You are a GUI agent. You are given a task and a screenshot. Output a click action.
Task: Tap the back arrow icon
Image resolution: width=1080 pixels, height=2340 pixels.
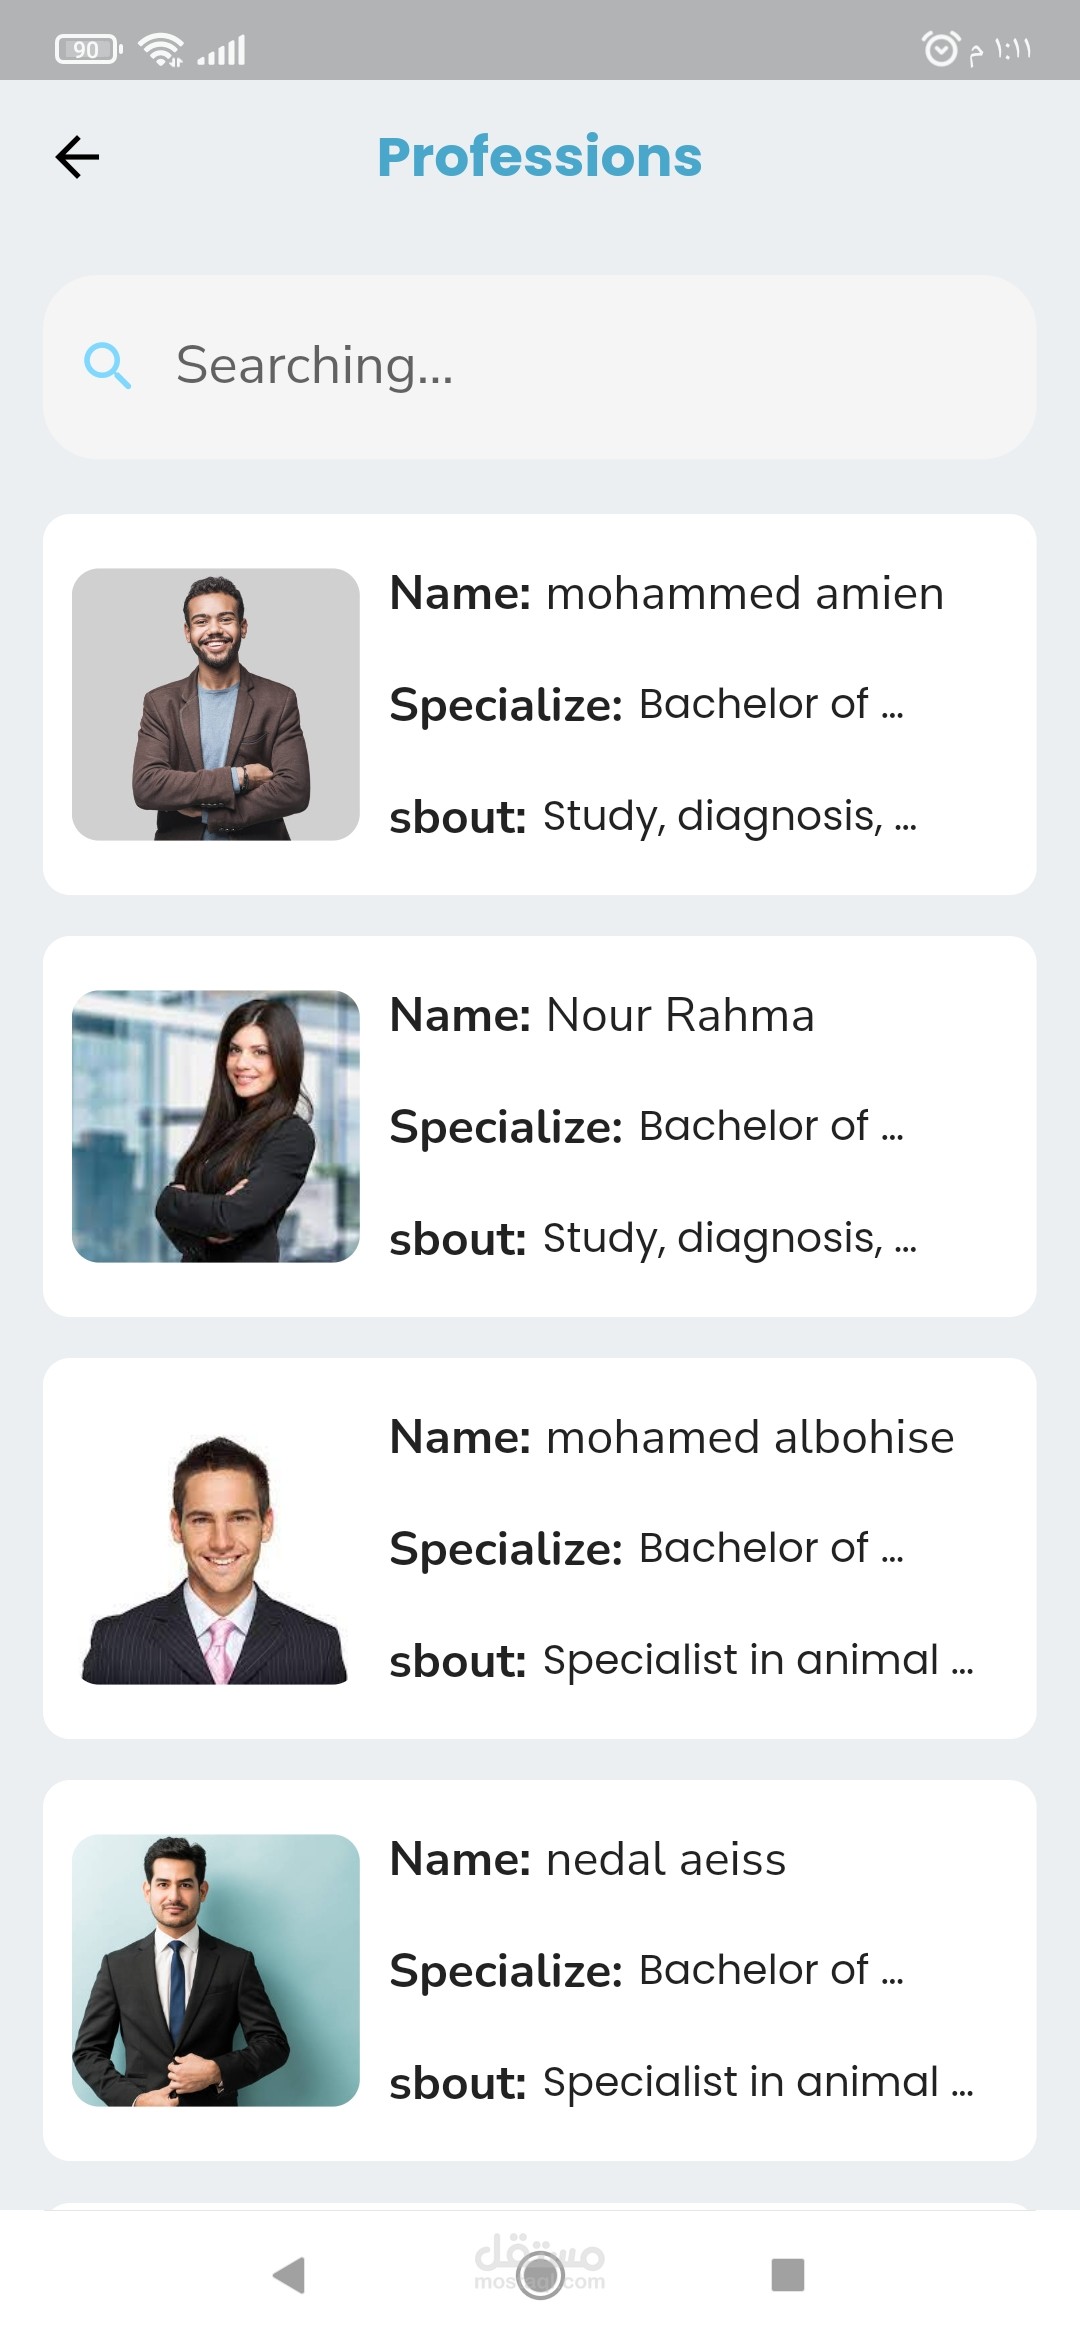pyautogui.click(x=77, y=157)
